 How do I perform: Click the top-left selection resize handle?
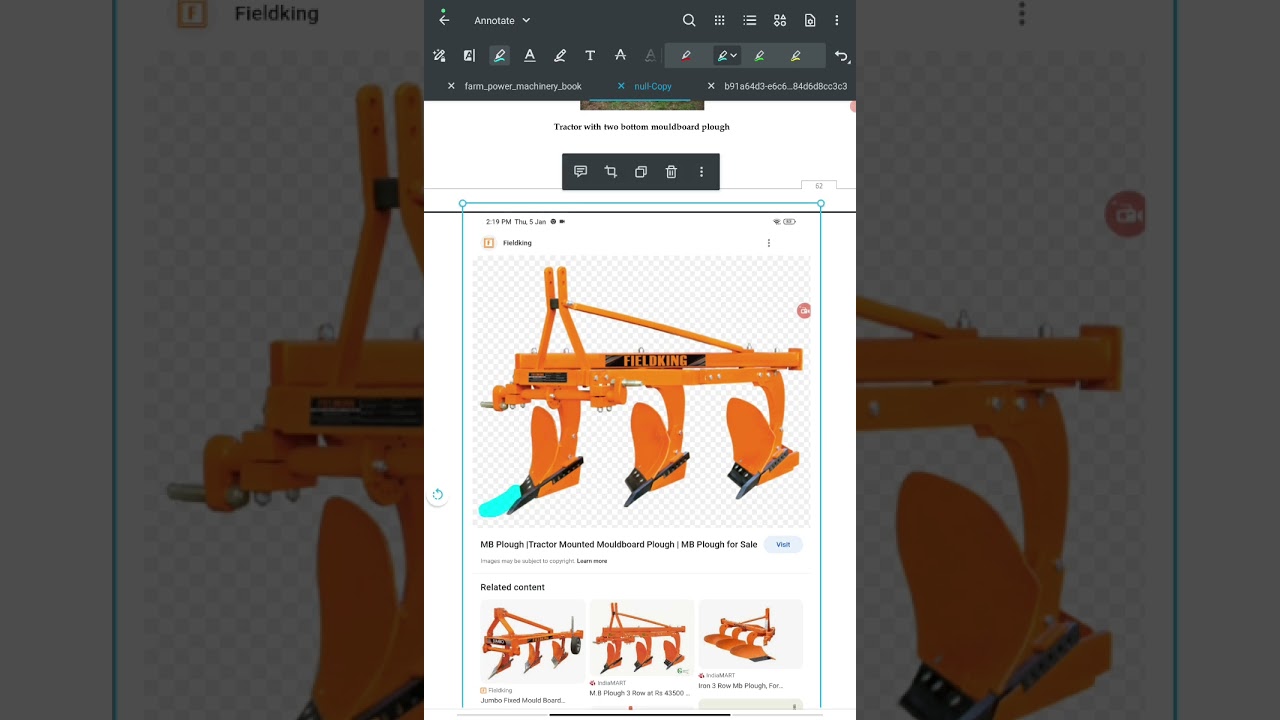463,204
